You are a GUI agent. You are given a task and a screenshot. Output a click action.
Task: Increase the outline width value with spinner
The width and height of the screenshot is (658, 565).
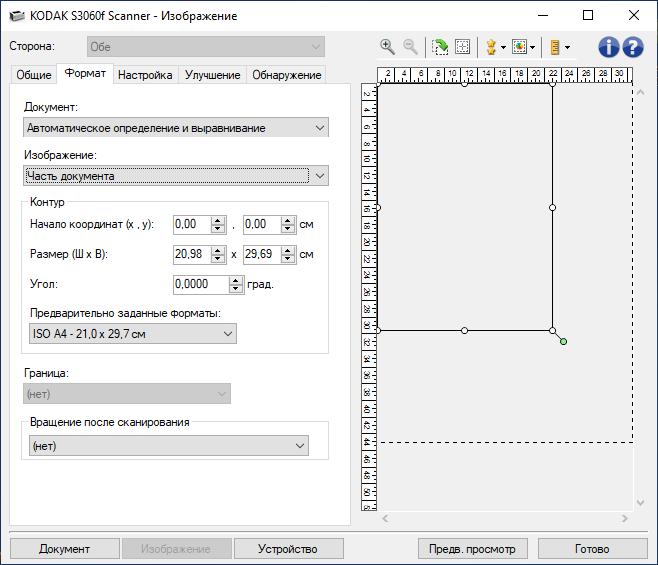click(x=219, y=250)
